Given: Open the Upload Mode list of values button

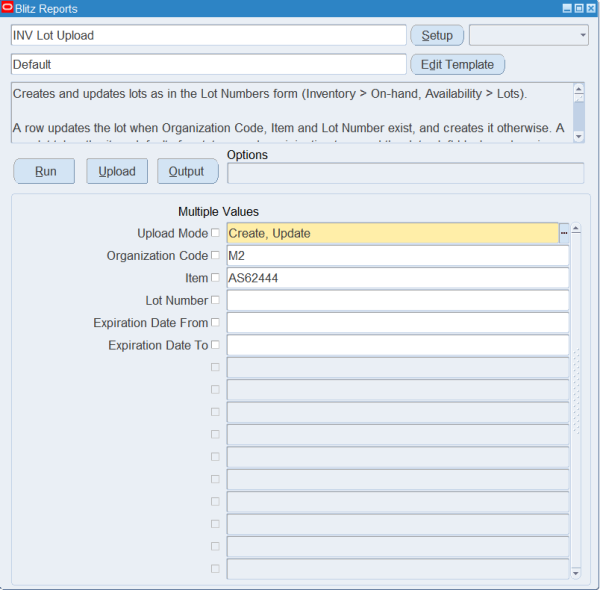Looking at the screenshot, I should tap(564, 233).
